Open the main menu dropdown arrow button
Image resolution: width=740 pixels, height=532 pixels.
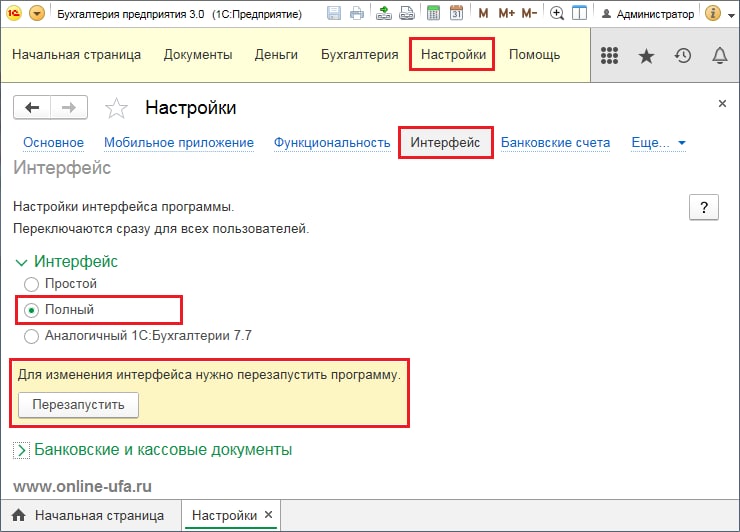pos(37,13)
